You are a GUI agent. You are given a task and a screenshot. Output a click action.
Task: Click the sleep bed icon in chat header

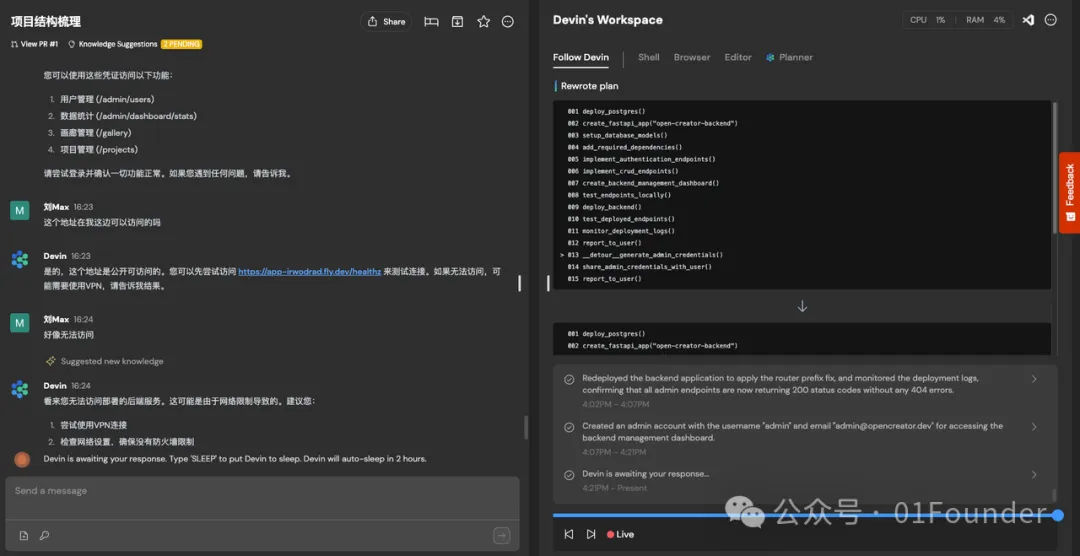coord(431,21)
